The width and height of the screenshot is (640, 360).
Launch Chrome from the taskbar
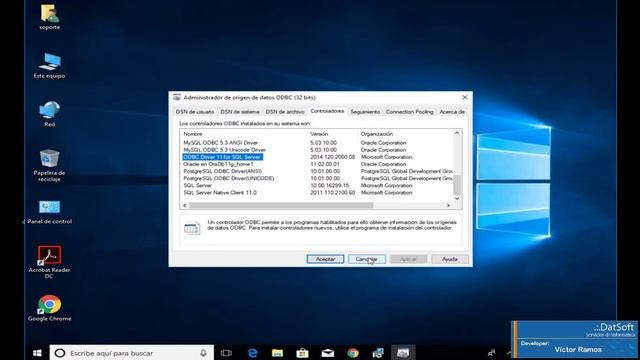(353, 353)
